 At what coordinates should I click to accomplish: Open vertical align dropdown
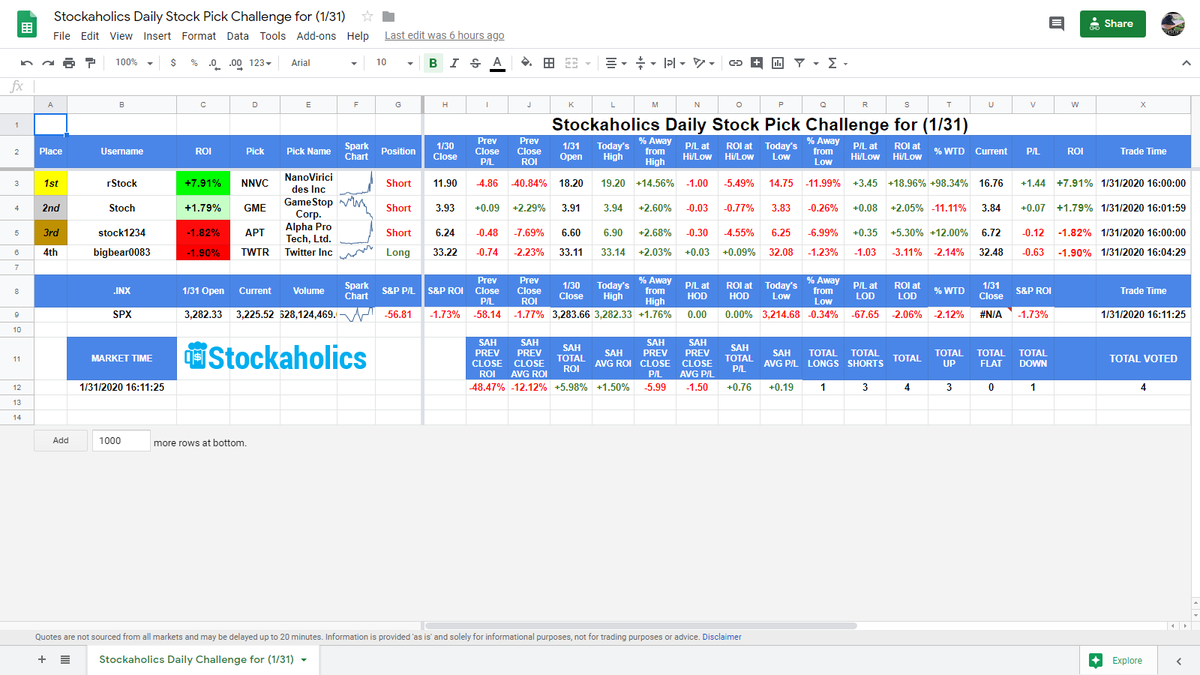click(x=644, y=63)
